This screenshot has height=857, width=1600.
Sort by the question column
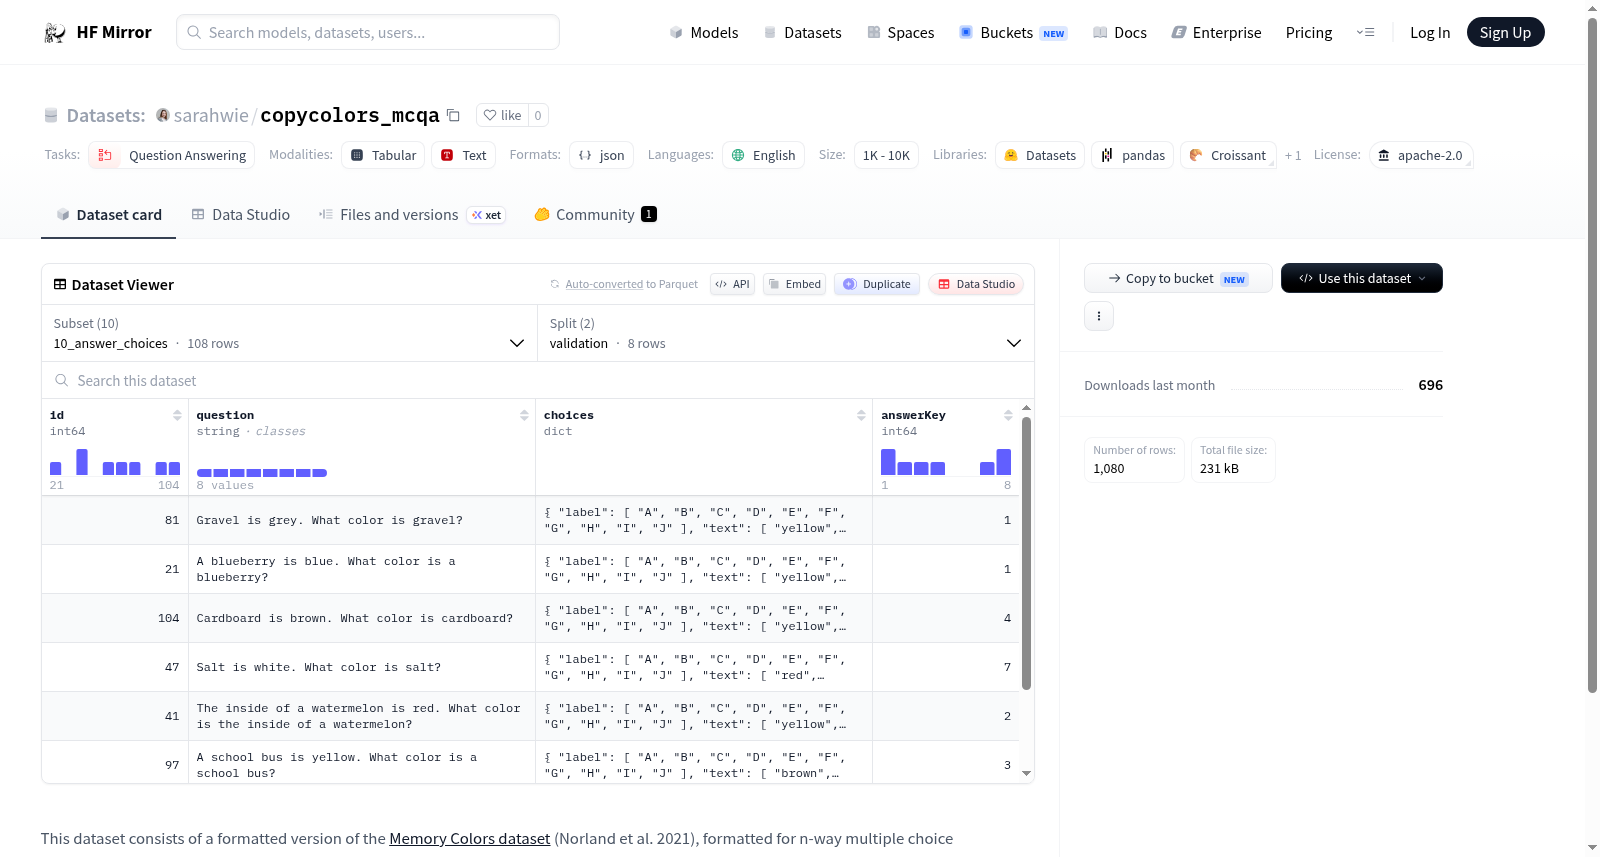point(524,415)
